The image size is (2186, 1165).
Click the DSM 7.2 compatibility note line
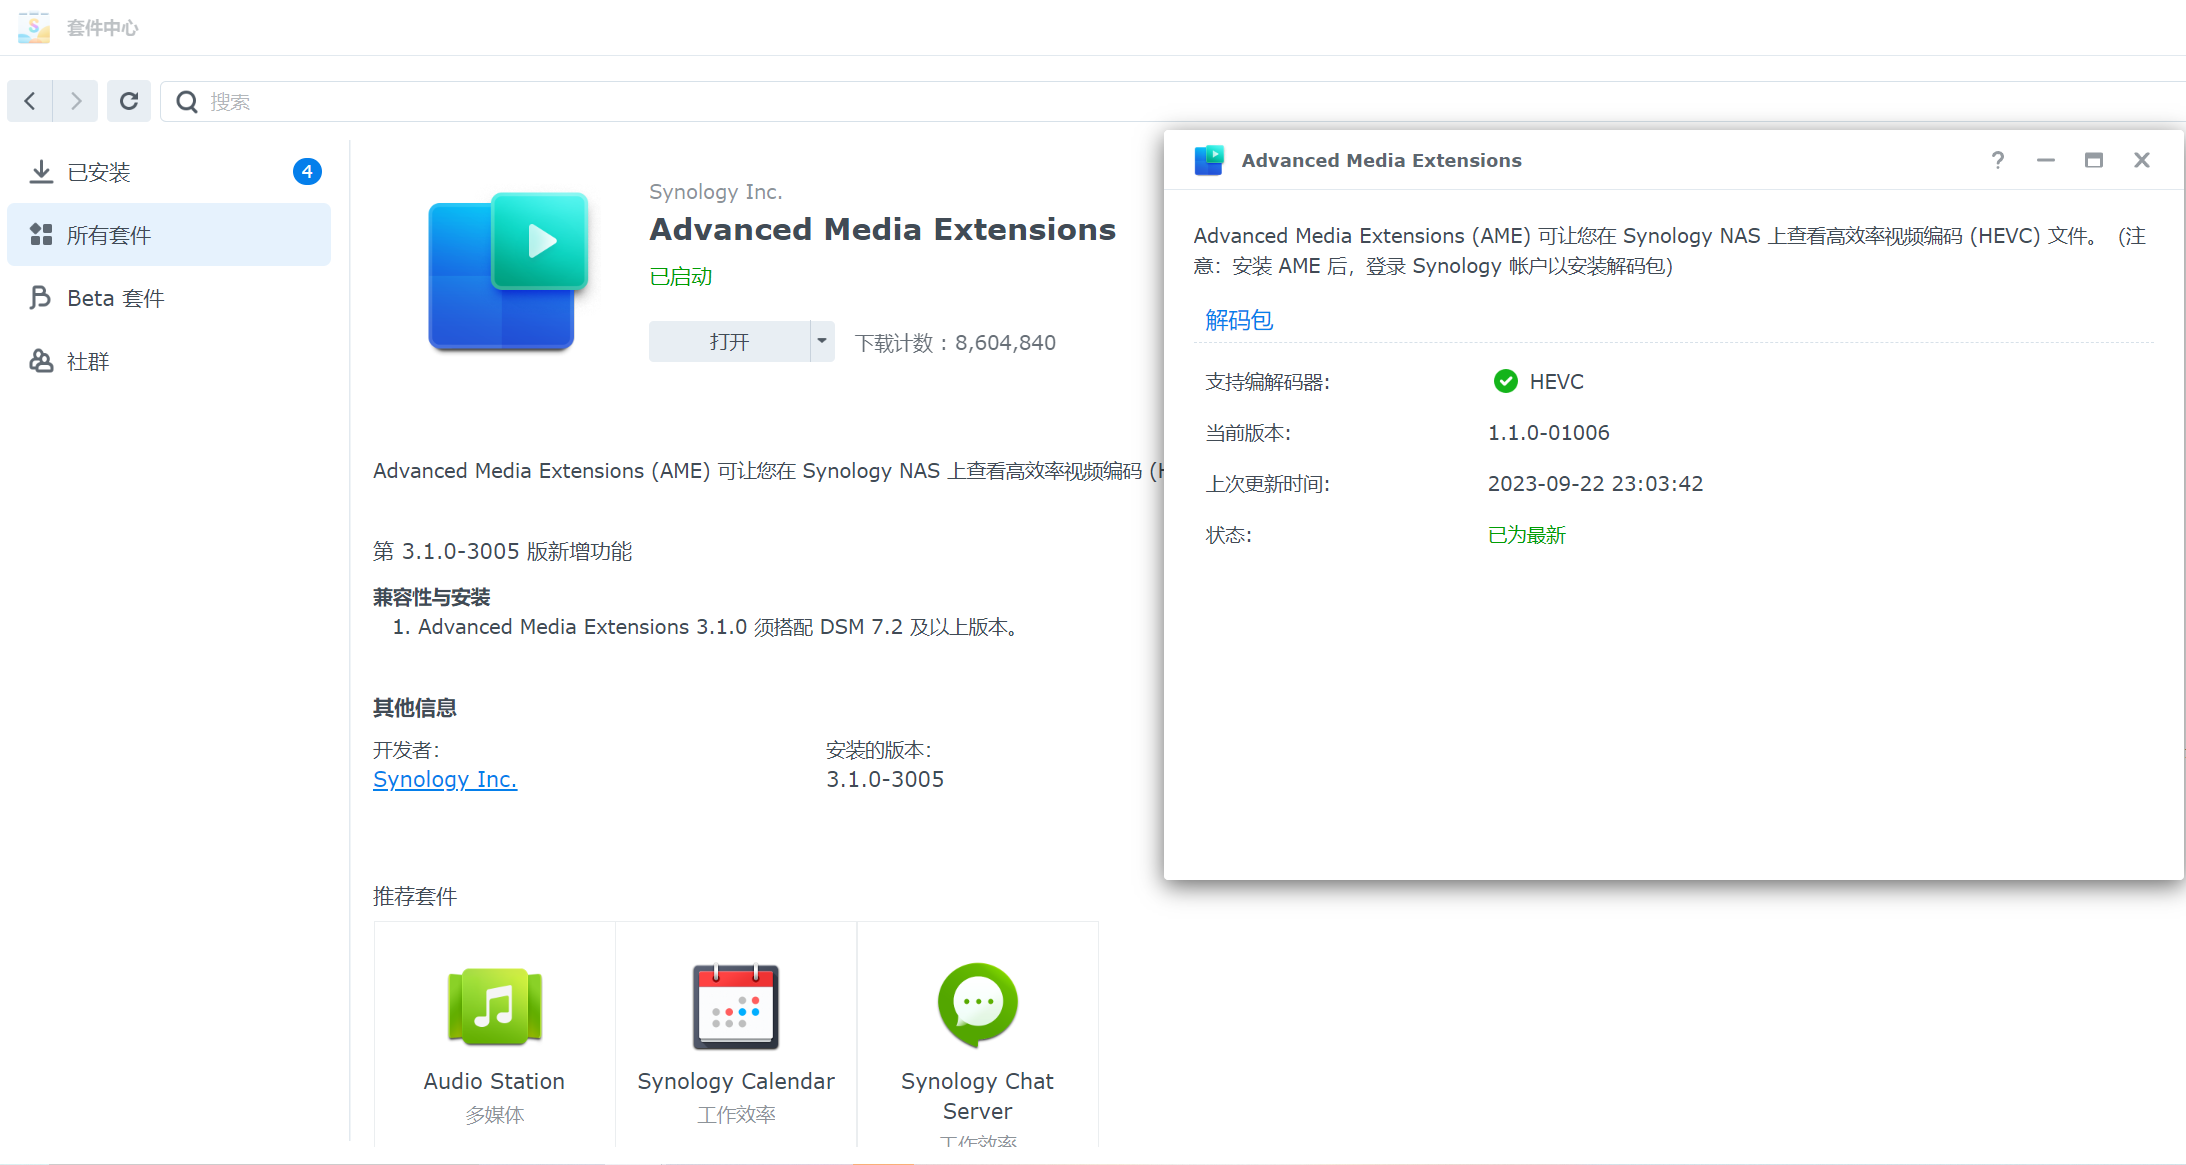[706, 627]
